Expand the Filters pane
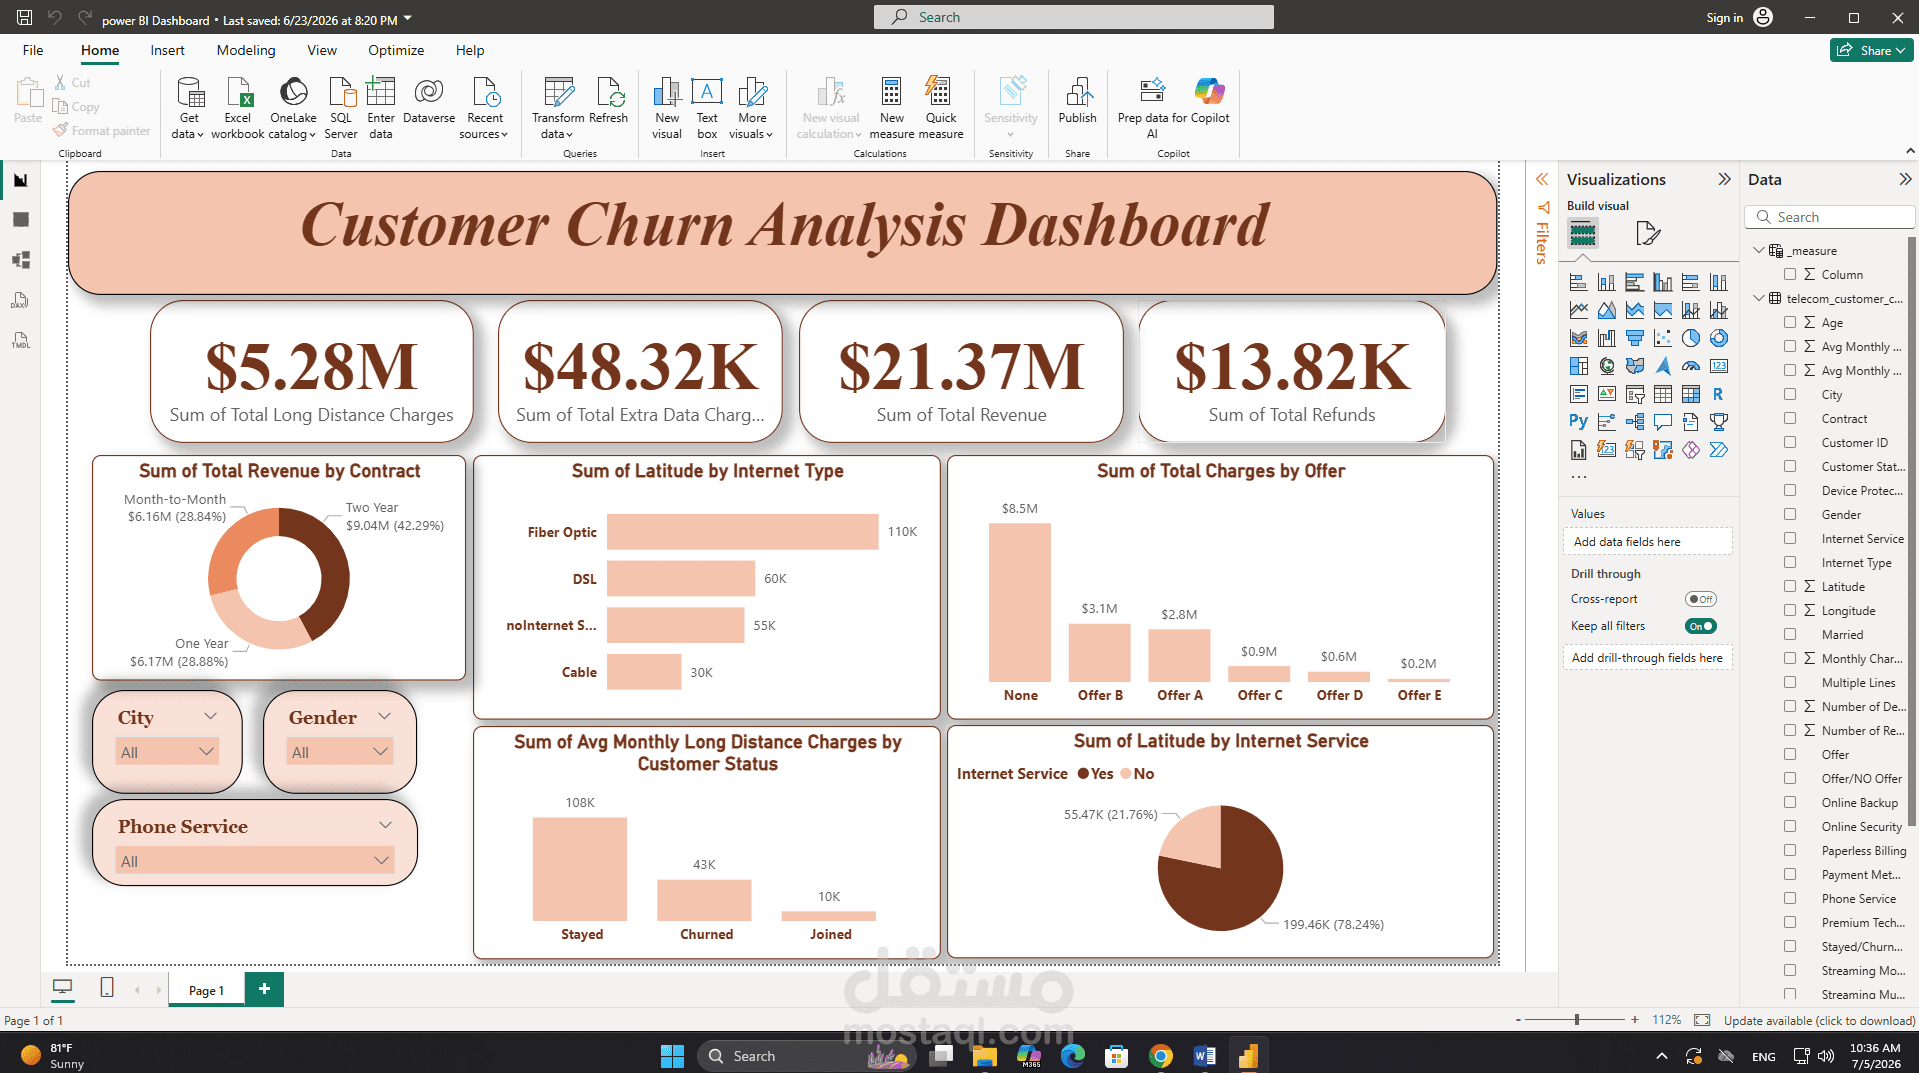 coord(1542,179)
